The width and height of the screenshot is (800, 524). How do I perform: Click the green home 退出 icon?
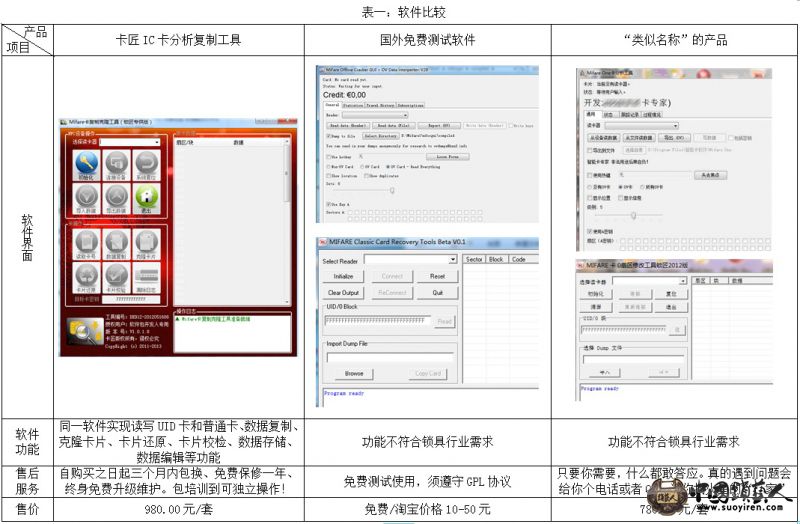tap(146, 198)
